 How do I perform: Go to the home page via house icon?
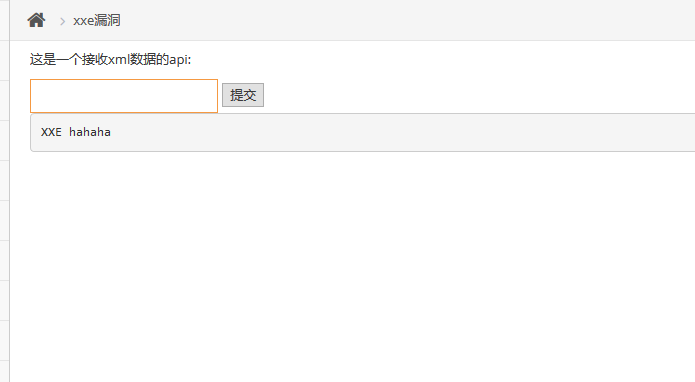(x=36, y=20)
